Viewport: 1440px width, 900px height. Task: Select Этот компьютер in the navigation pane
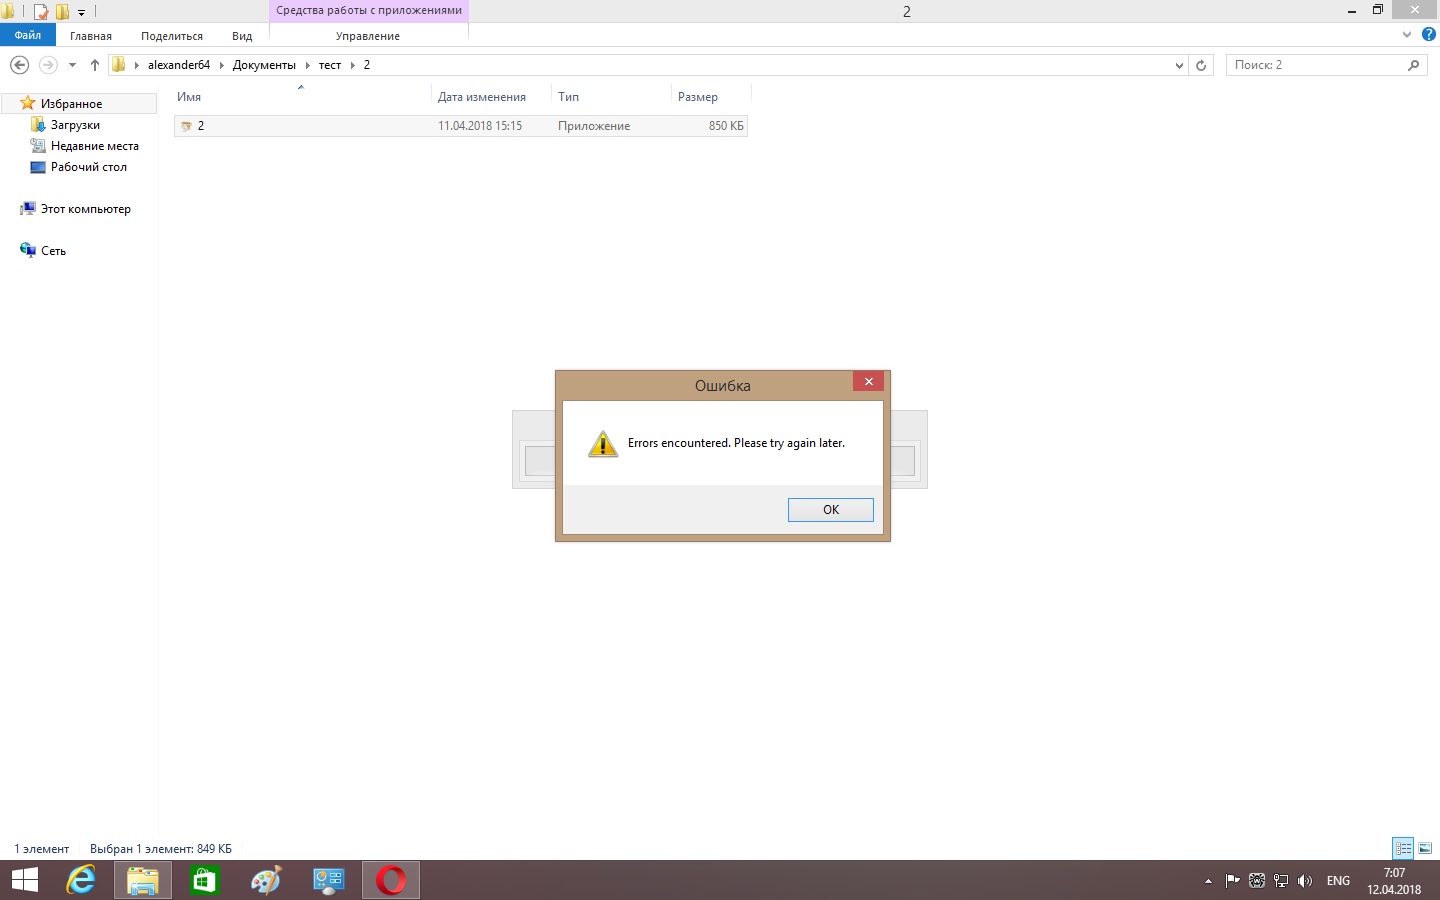(85, 209)
